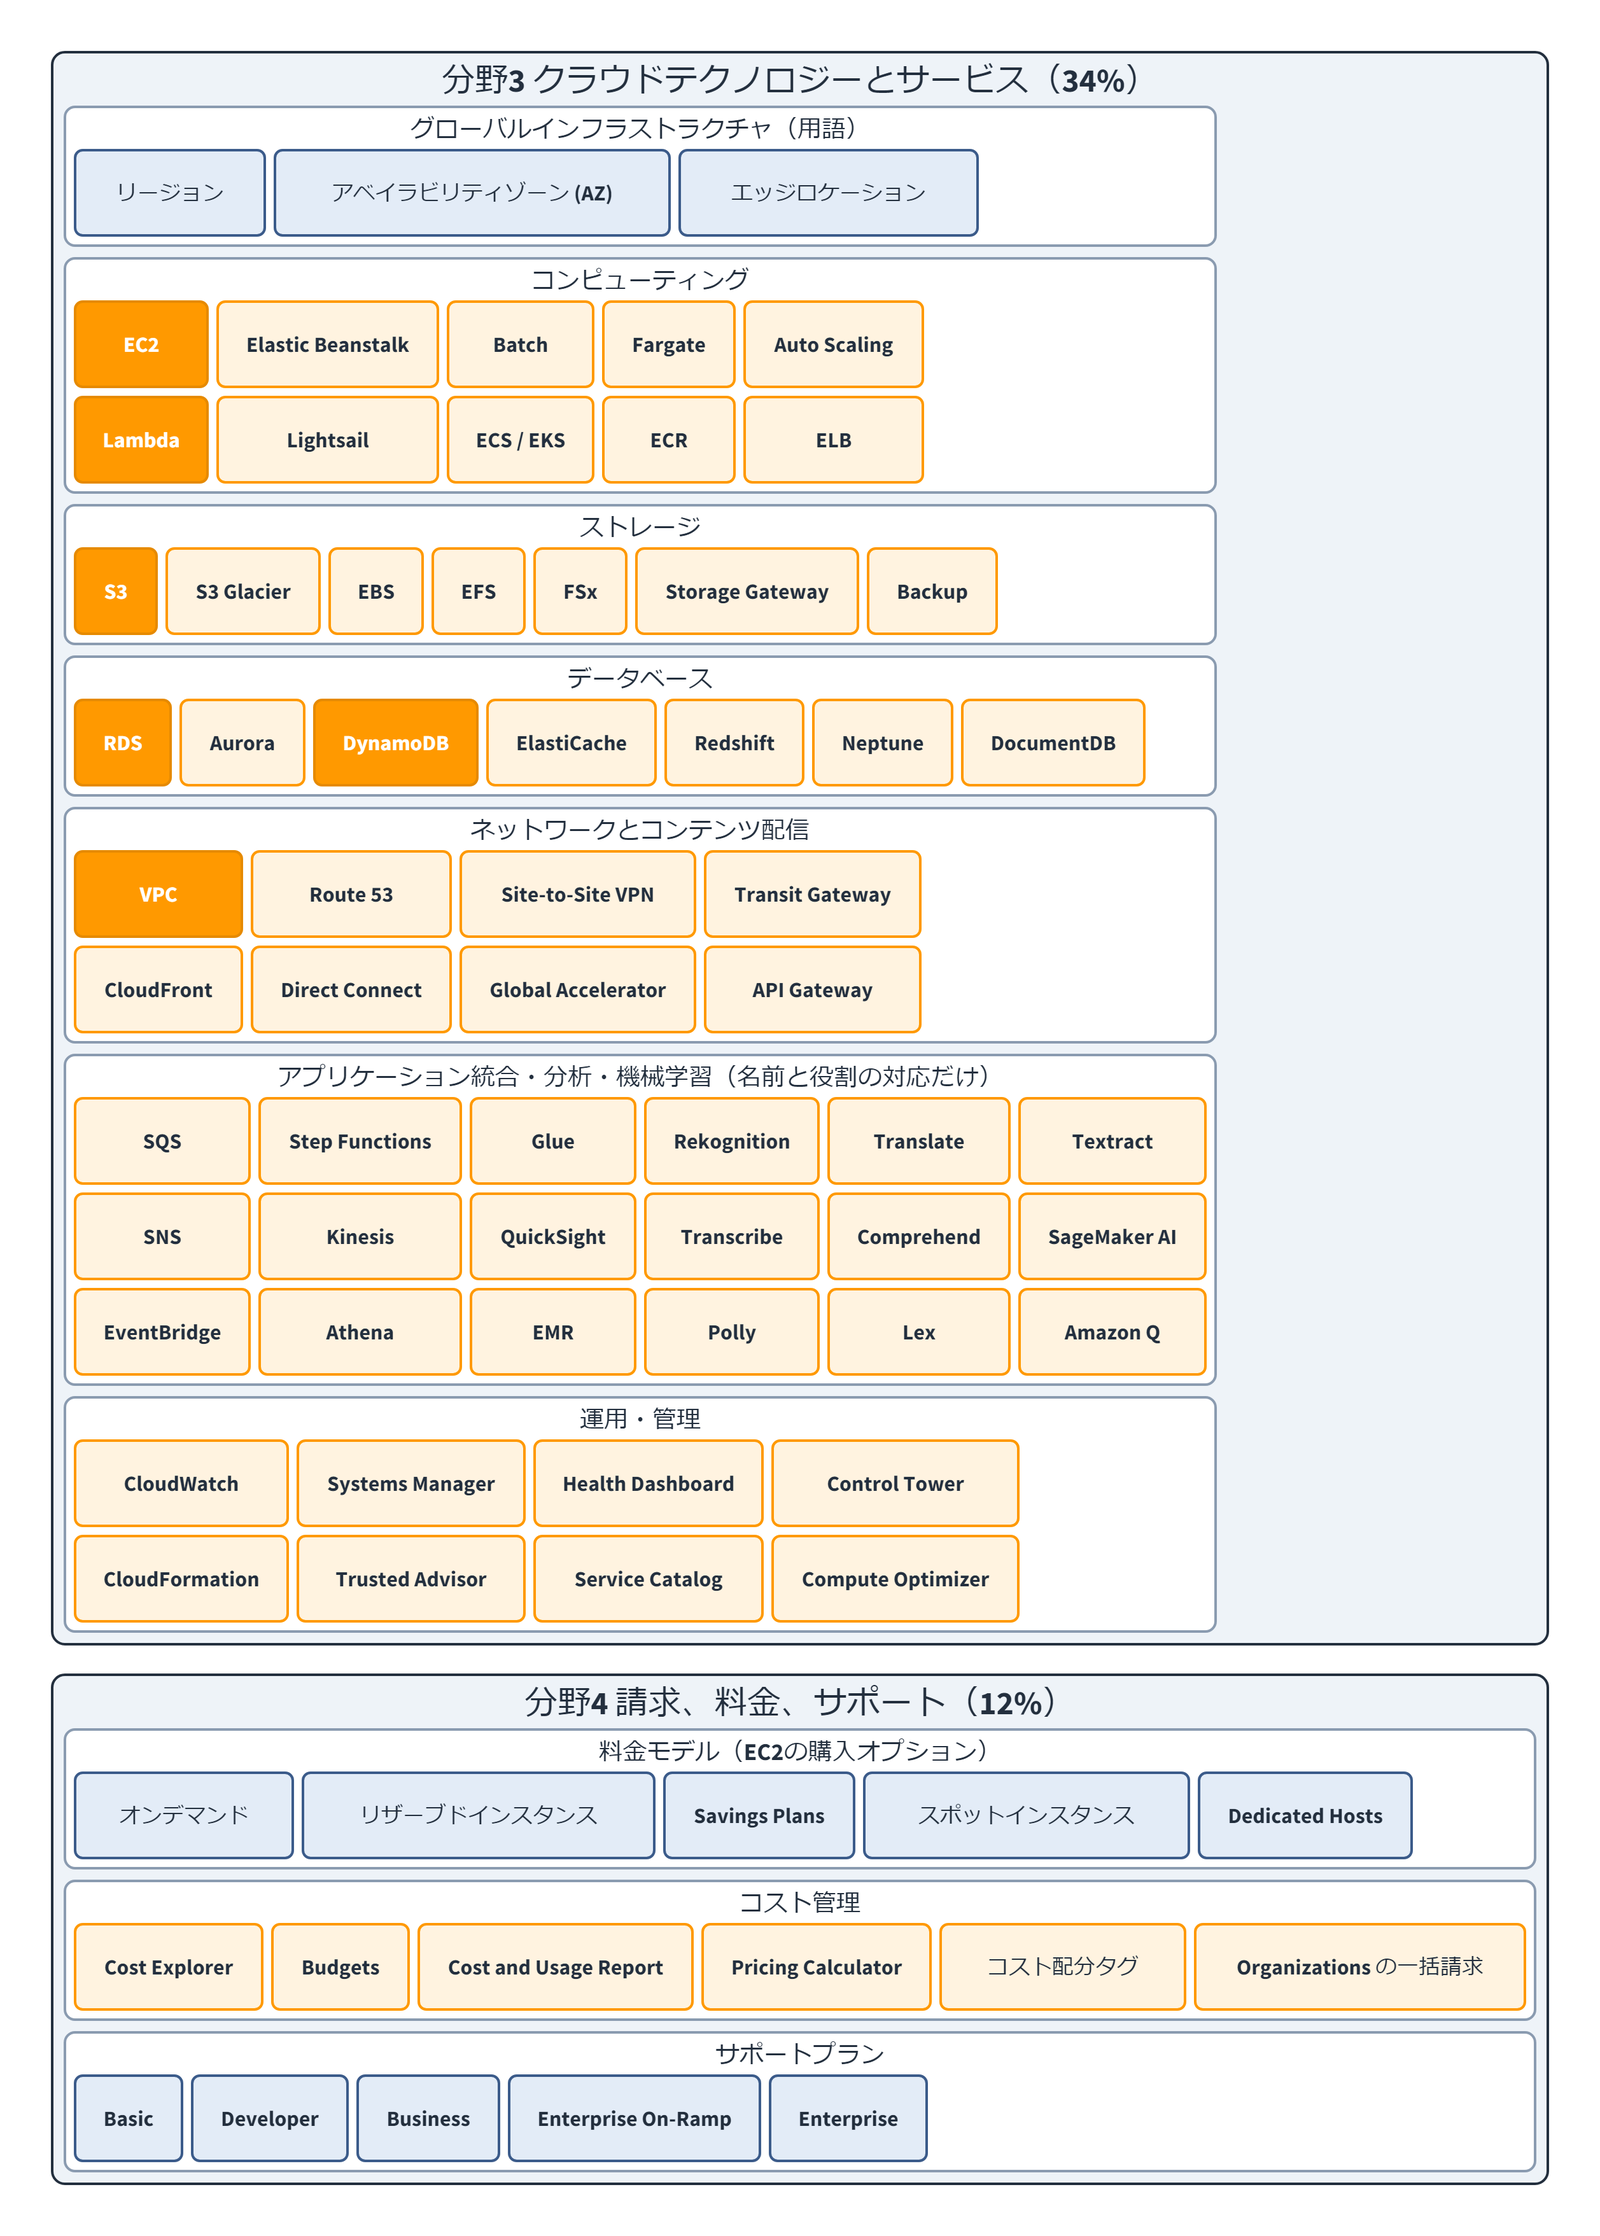Click the EC2 service box
The height and width of the screenshot is (2236, 1600).
point(141,344)
